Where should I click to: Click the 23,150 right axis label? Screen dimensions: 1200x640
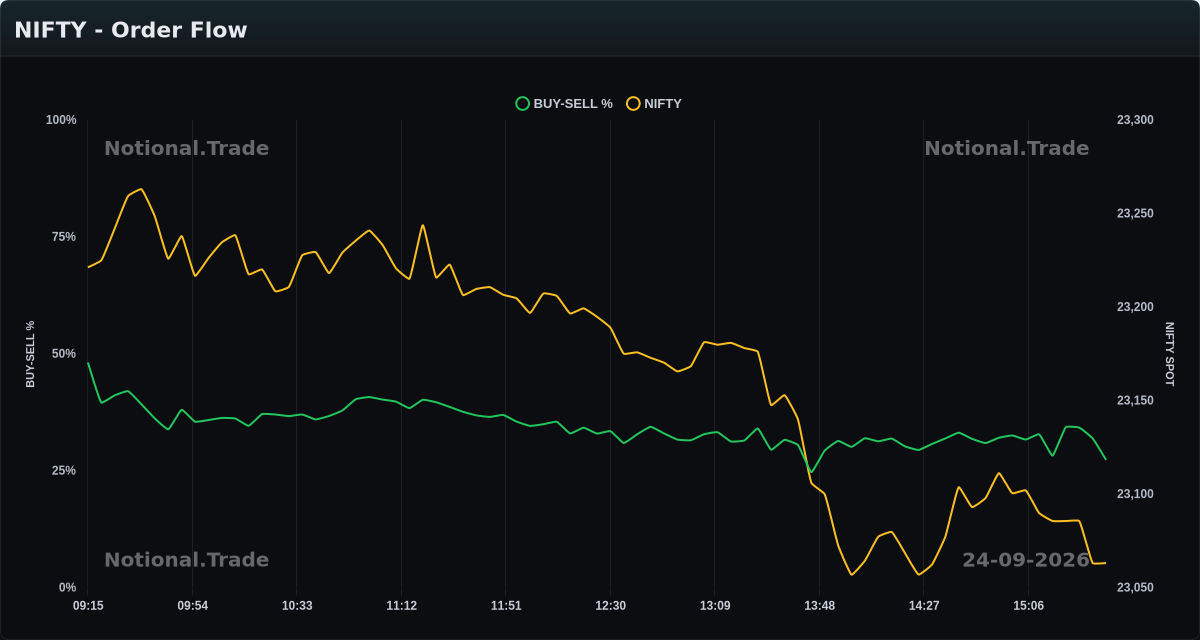[1135, 401]
